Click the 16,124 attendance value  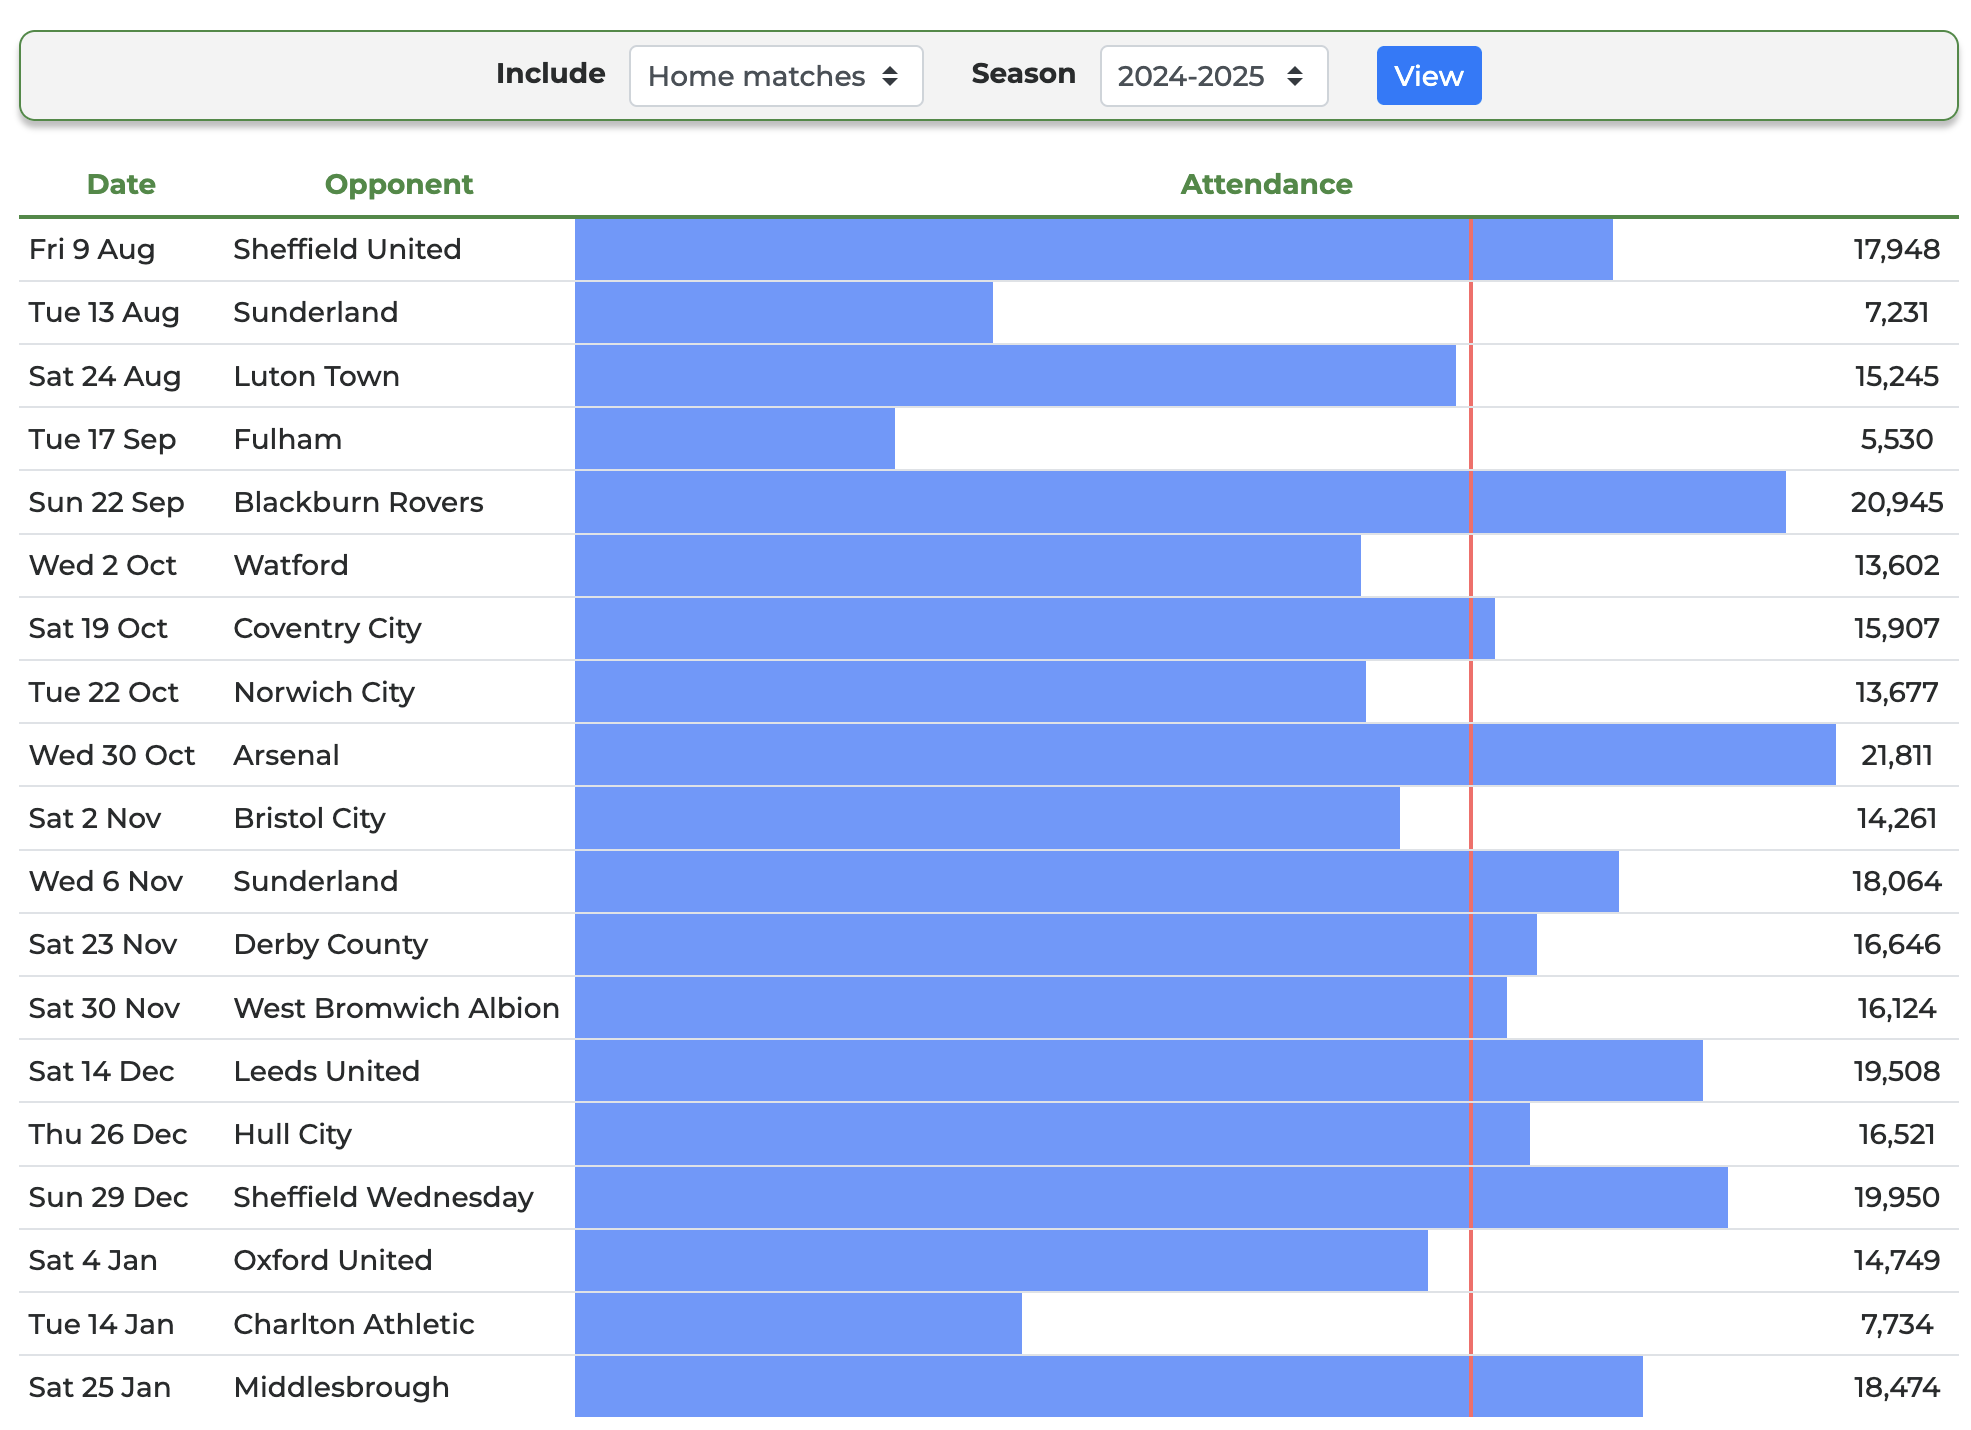[1896, 1008]
